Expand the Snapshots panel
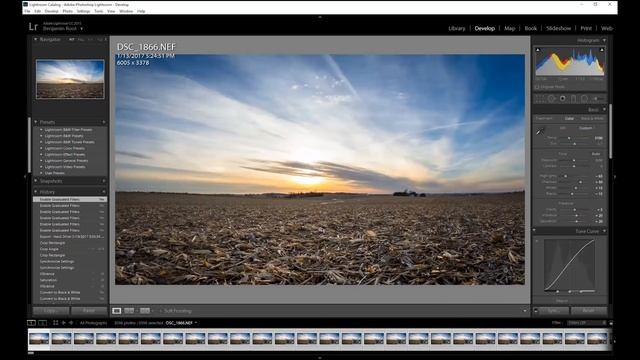 [36, 181]
